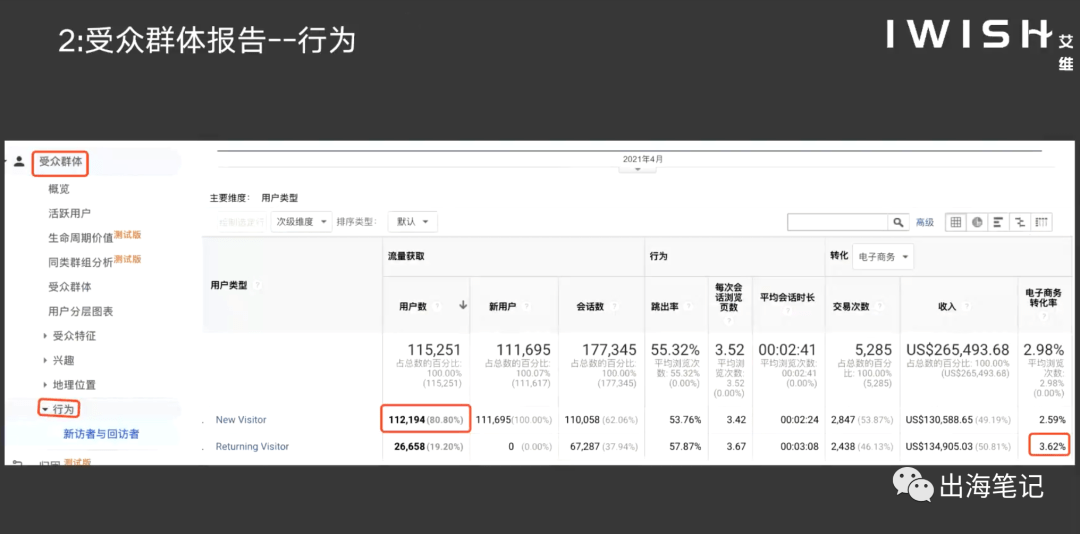
Task: Select the data table view icon
Action: coord(956,222)
